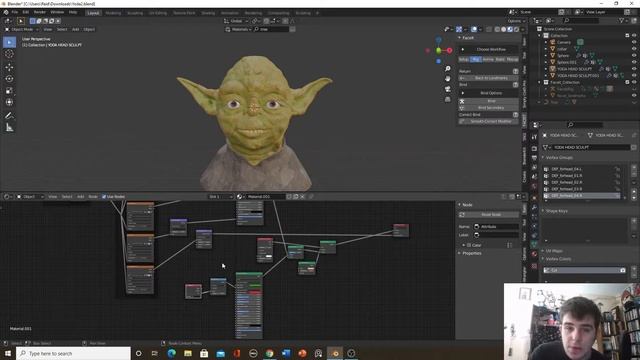640x360 pixels.
Task: Pick the Rotate tool in left toolbar
Action: (9, 79)
